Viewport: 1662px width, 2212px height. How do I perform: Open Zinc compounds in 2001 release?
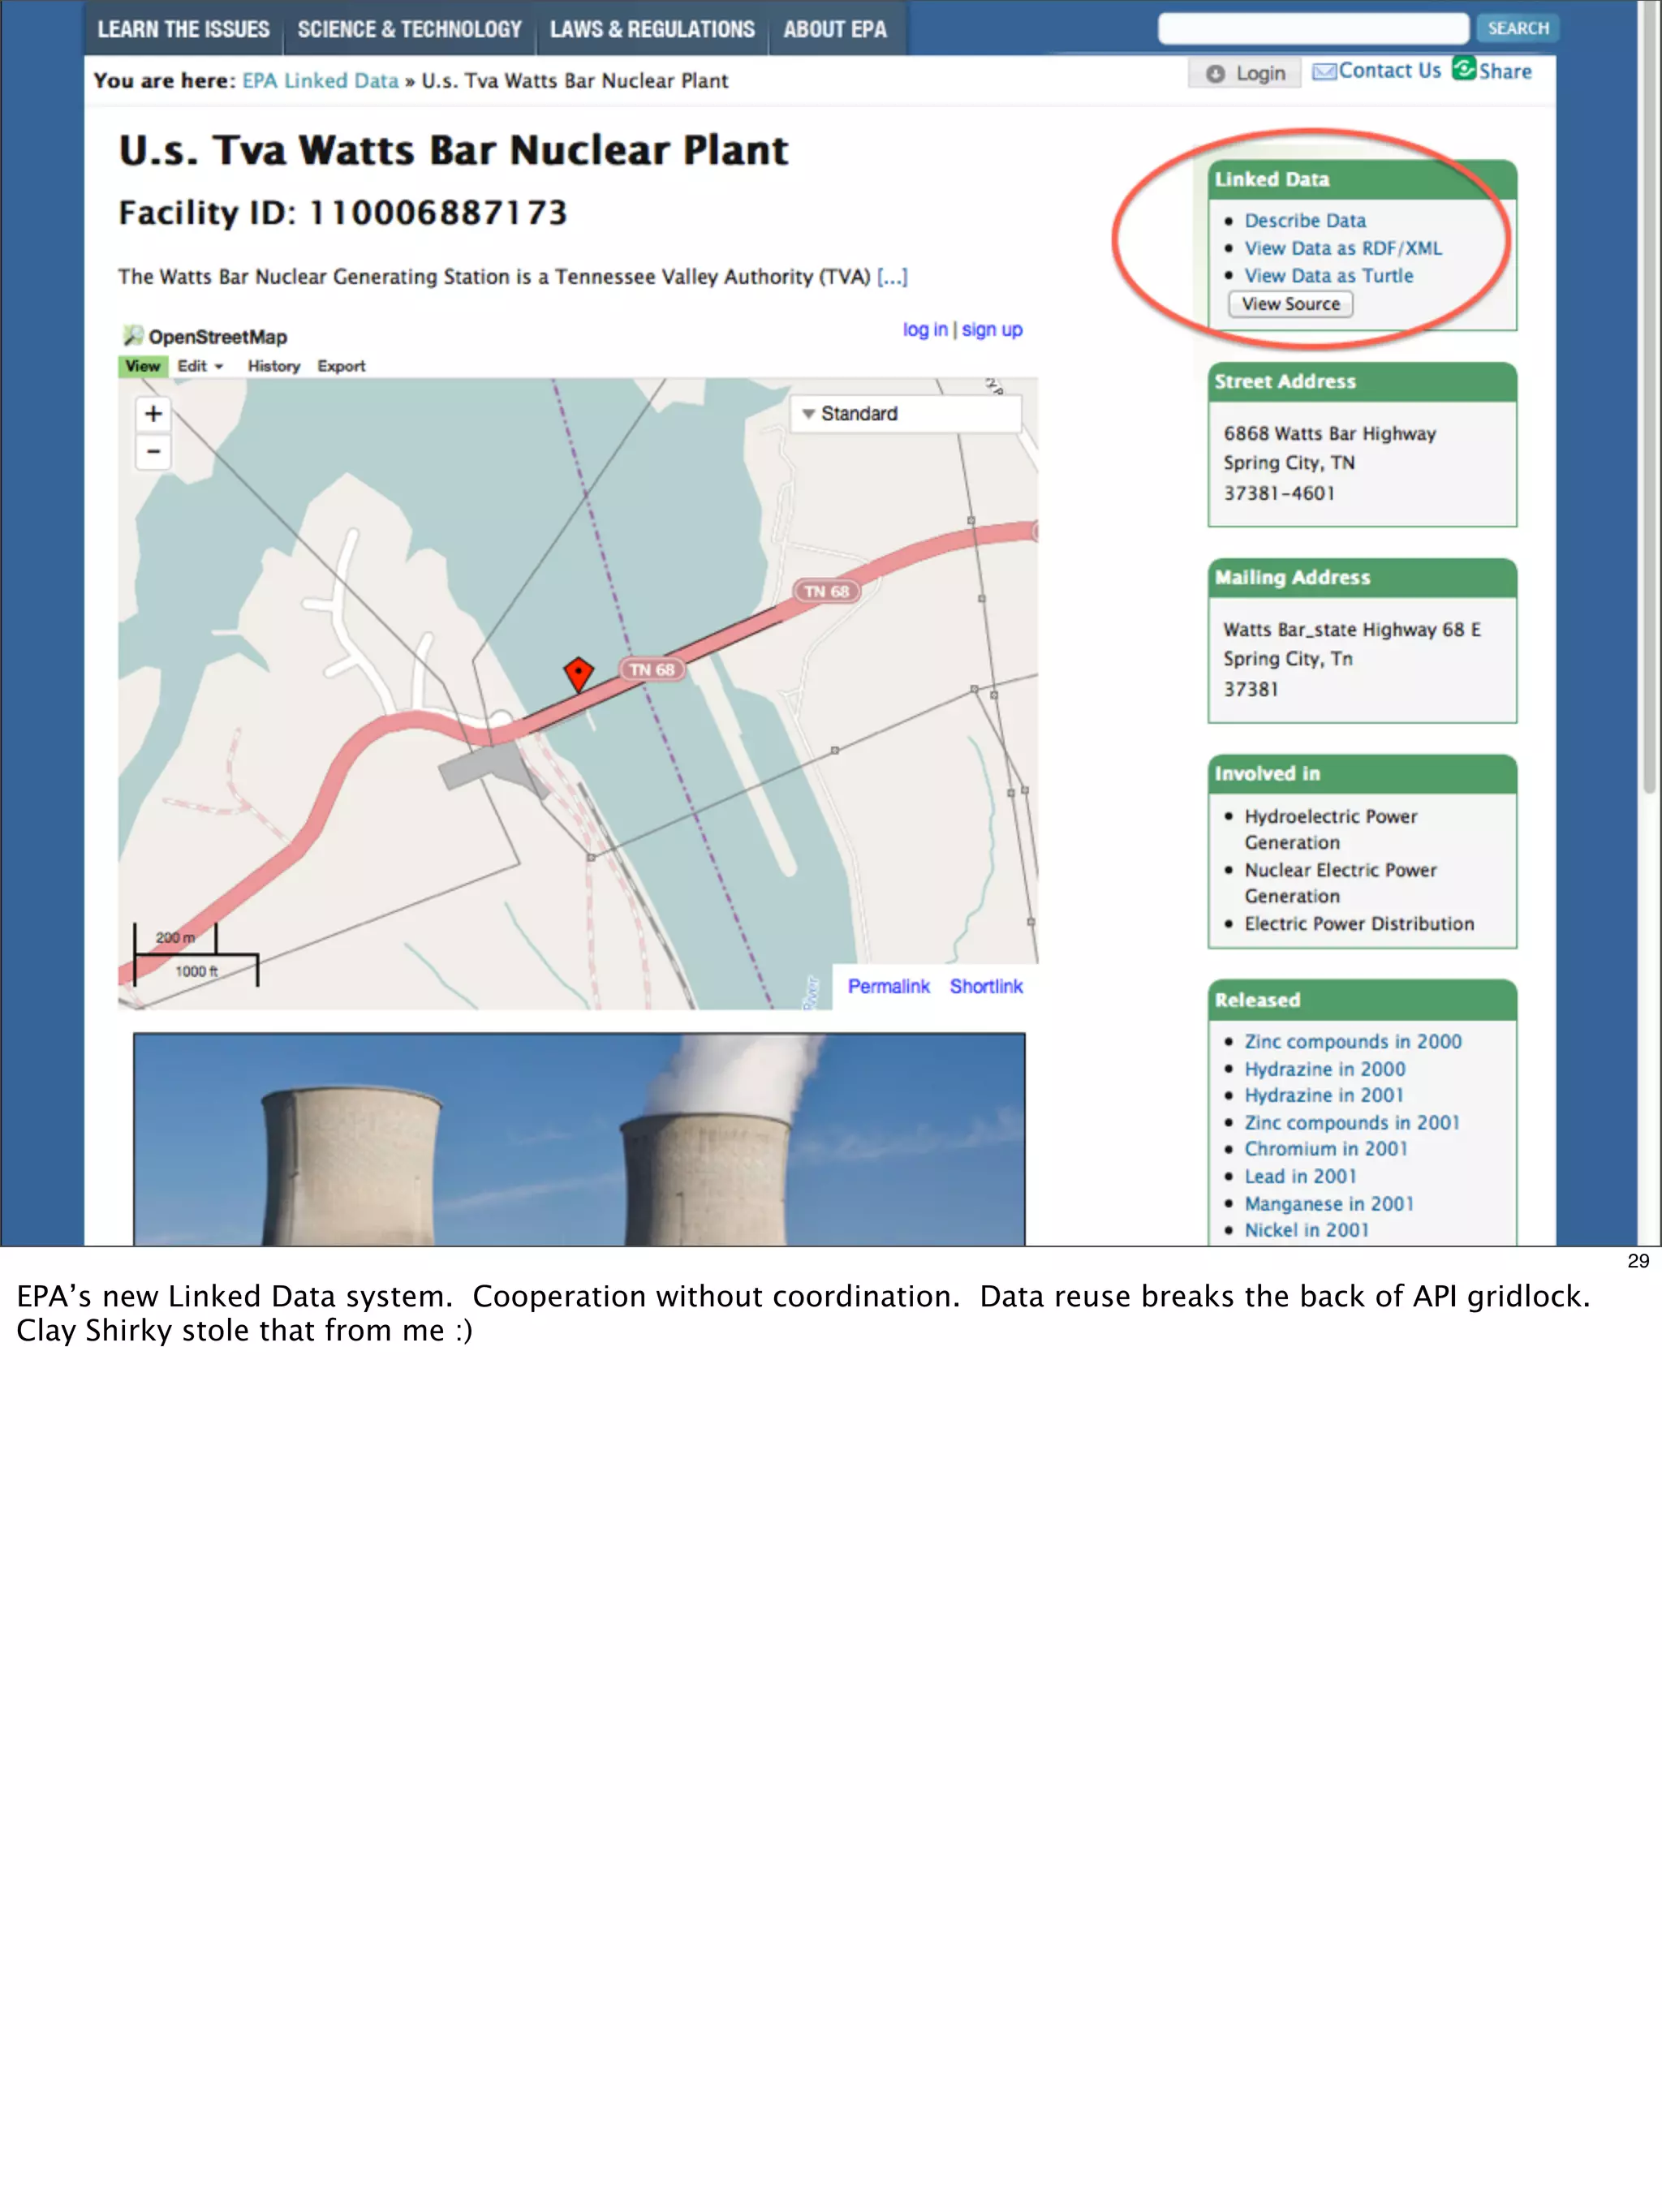1352,1123
